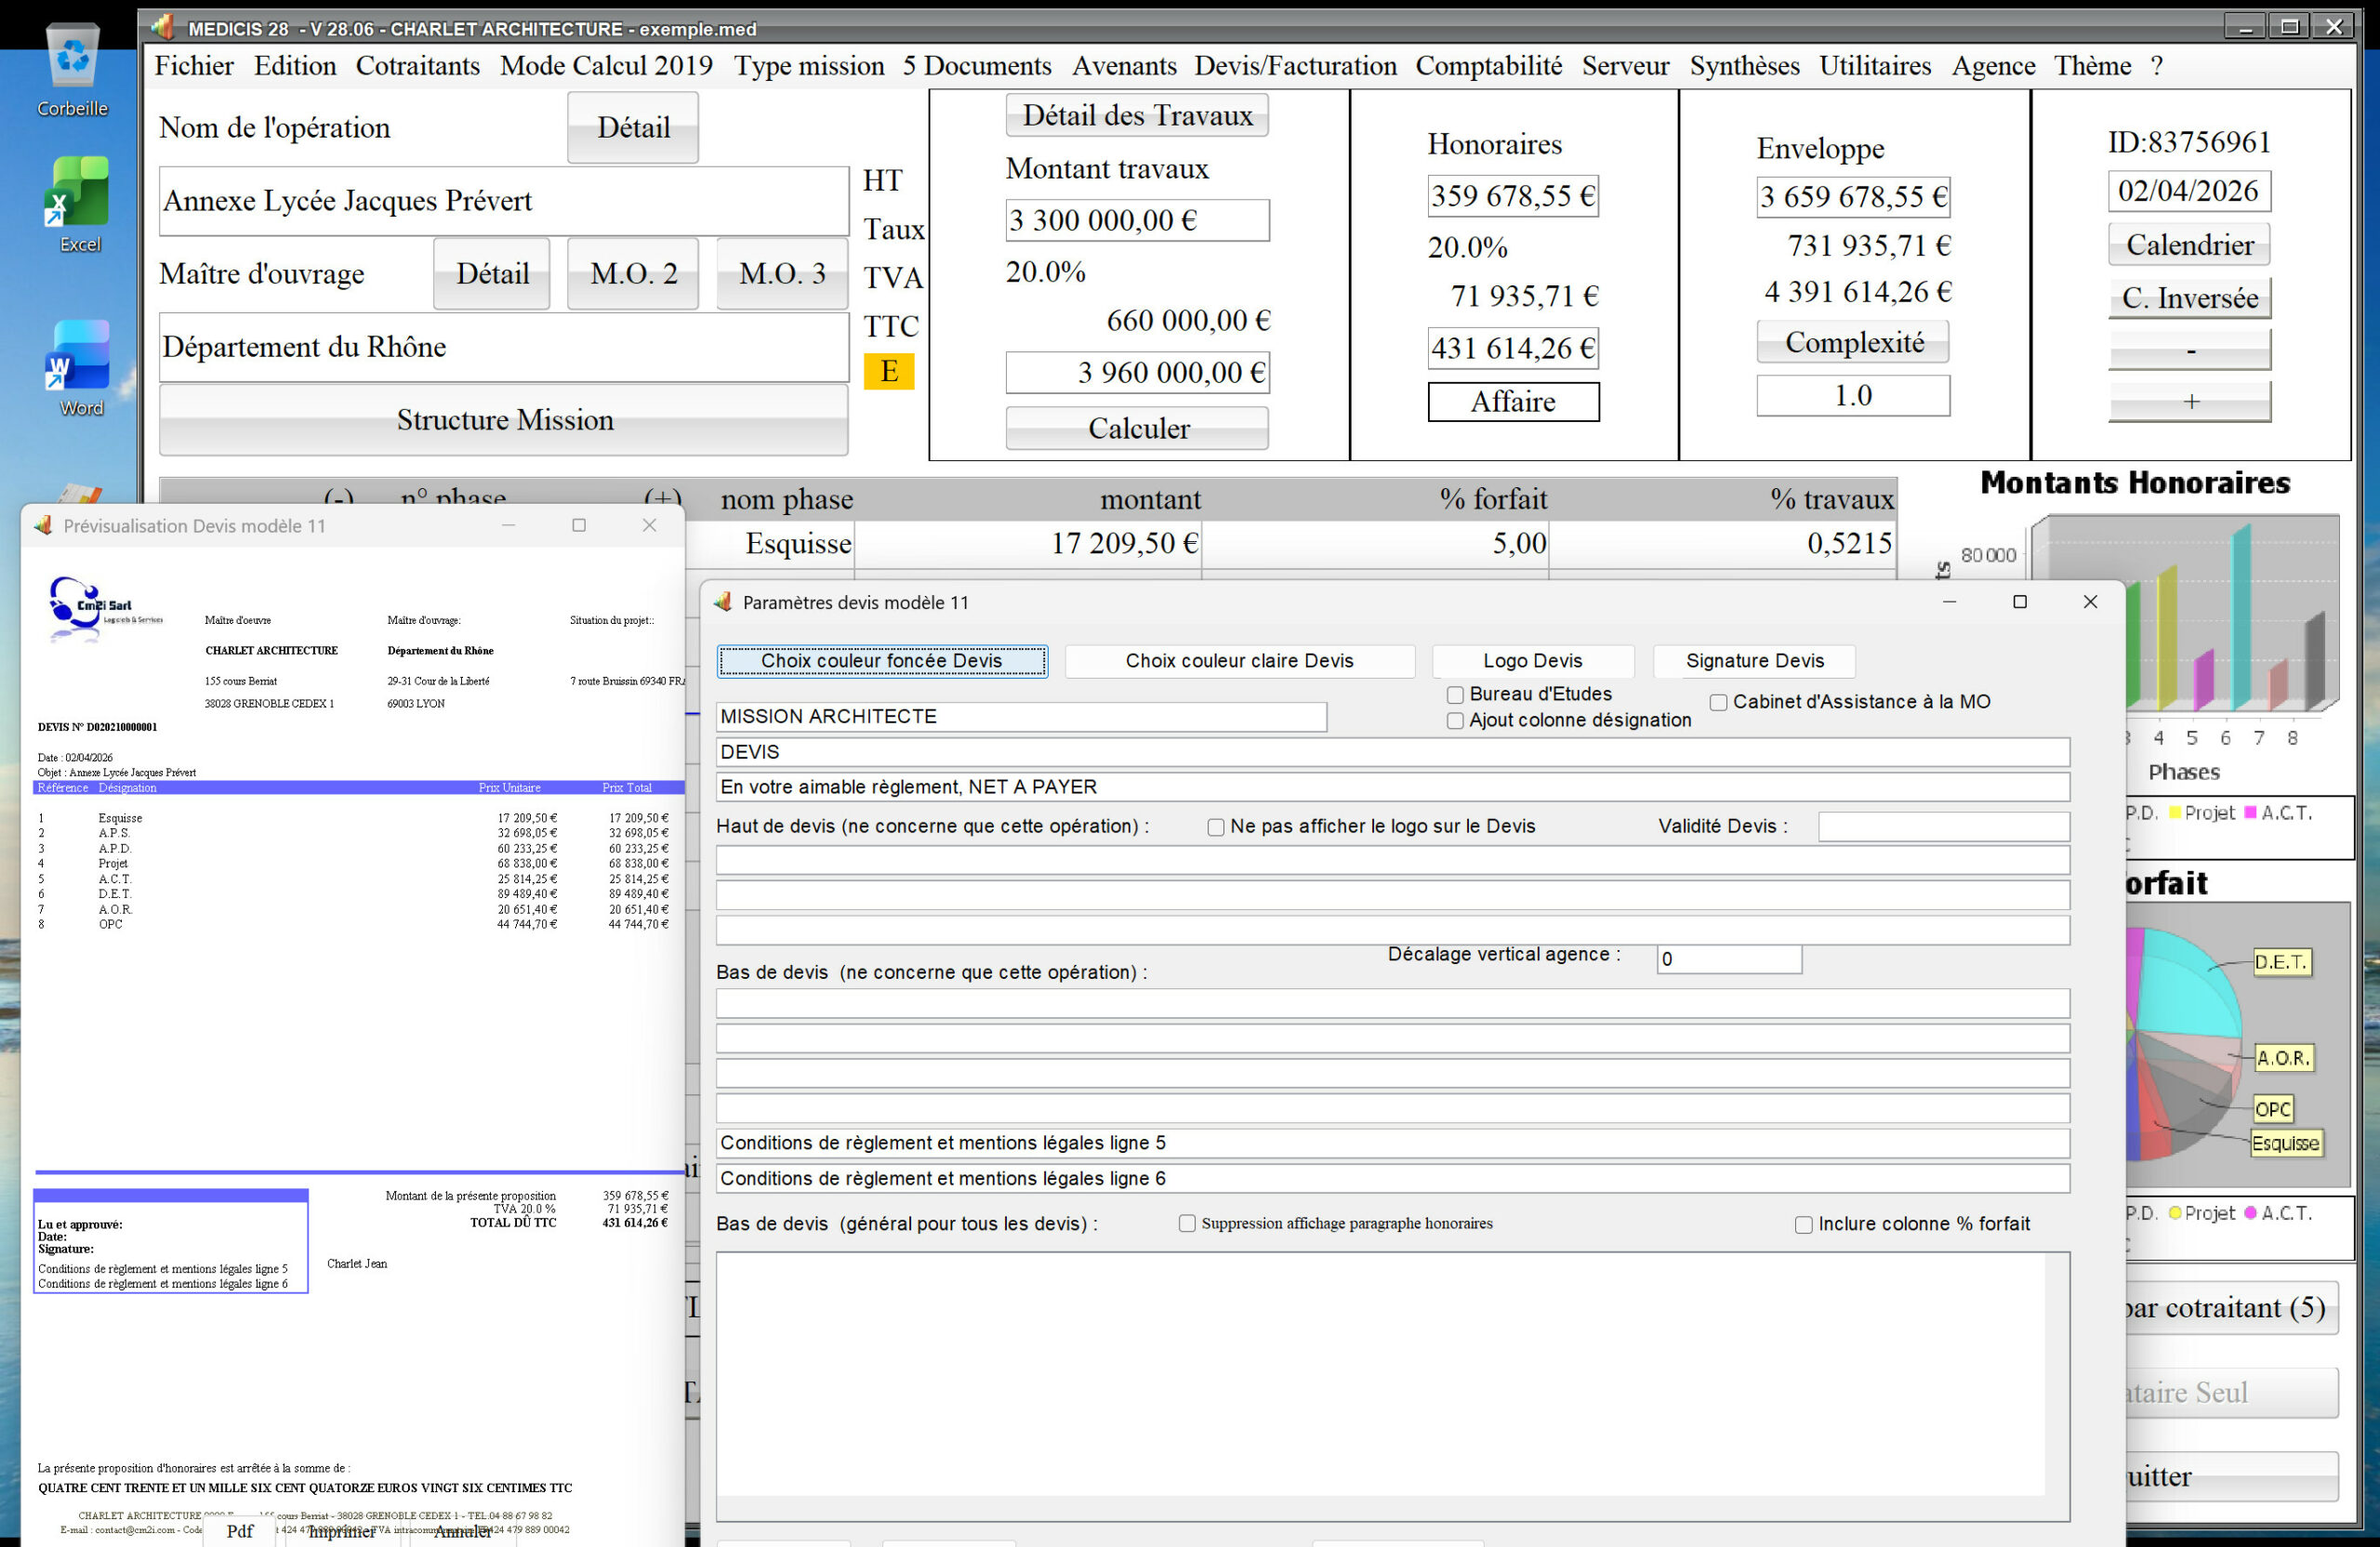2380x1547 pixels.
Task: Click Détail beside Nom de l'opération
Action: click(633, 127)
